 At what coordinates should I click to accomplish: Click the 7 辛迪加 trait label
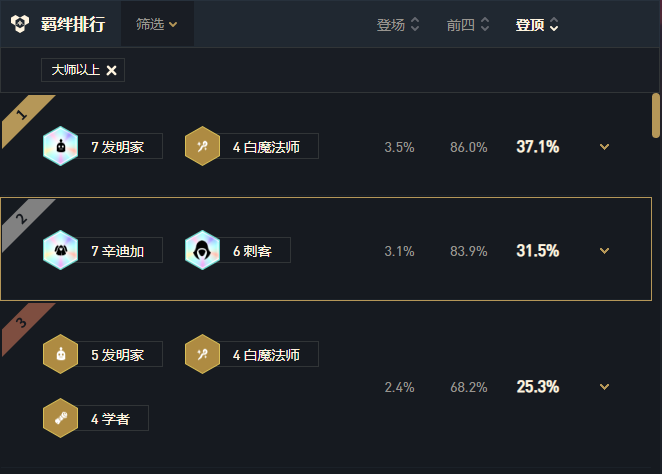click(118, 250)
